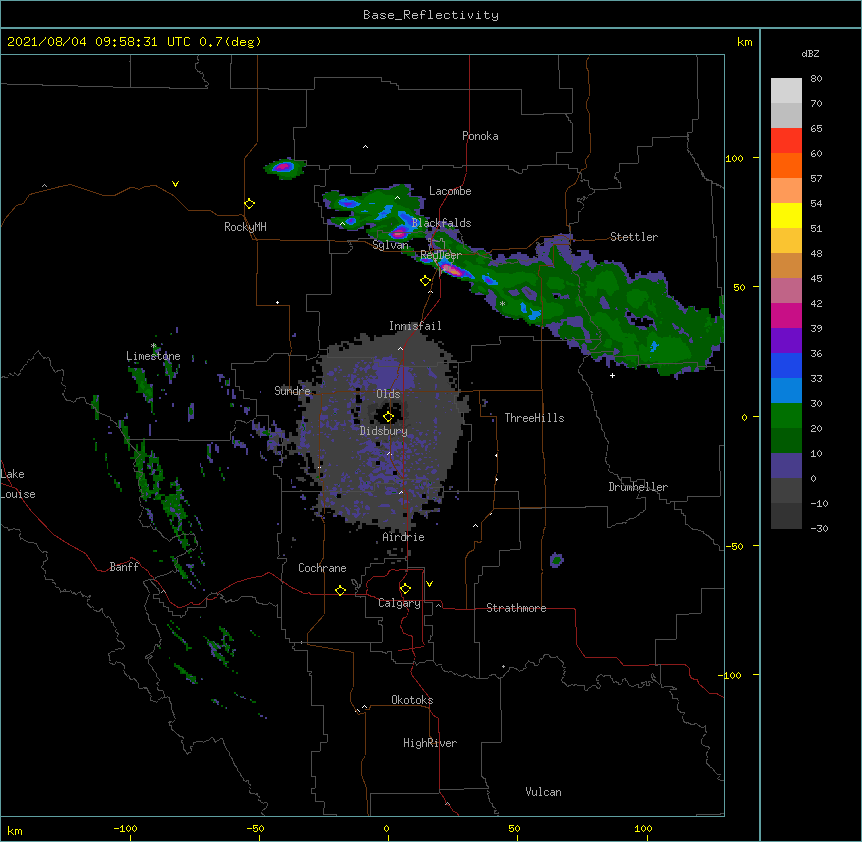Click the RockyMH label
This screenshot has height=842, width=862.
click(245, 227)
